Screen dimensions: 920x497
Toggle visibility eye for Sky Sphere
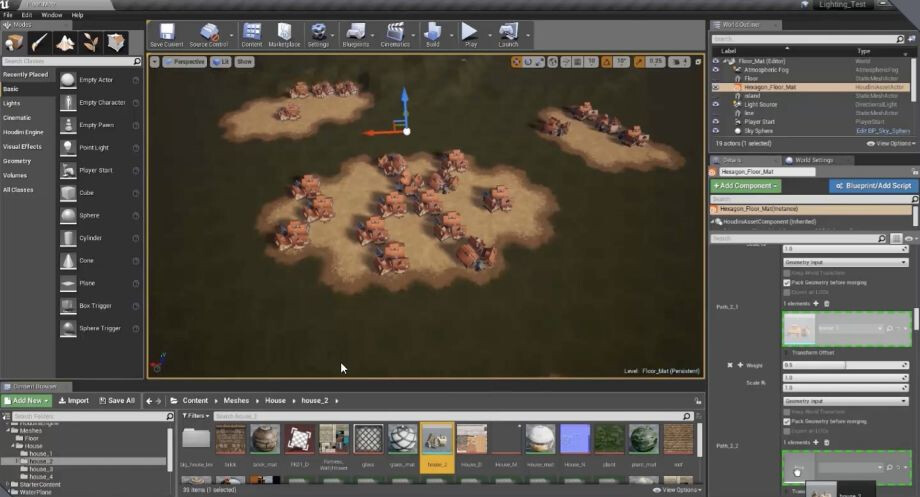715,130
